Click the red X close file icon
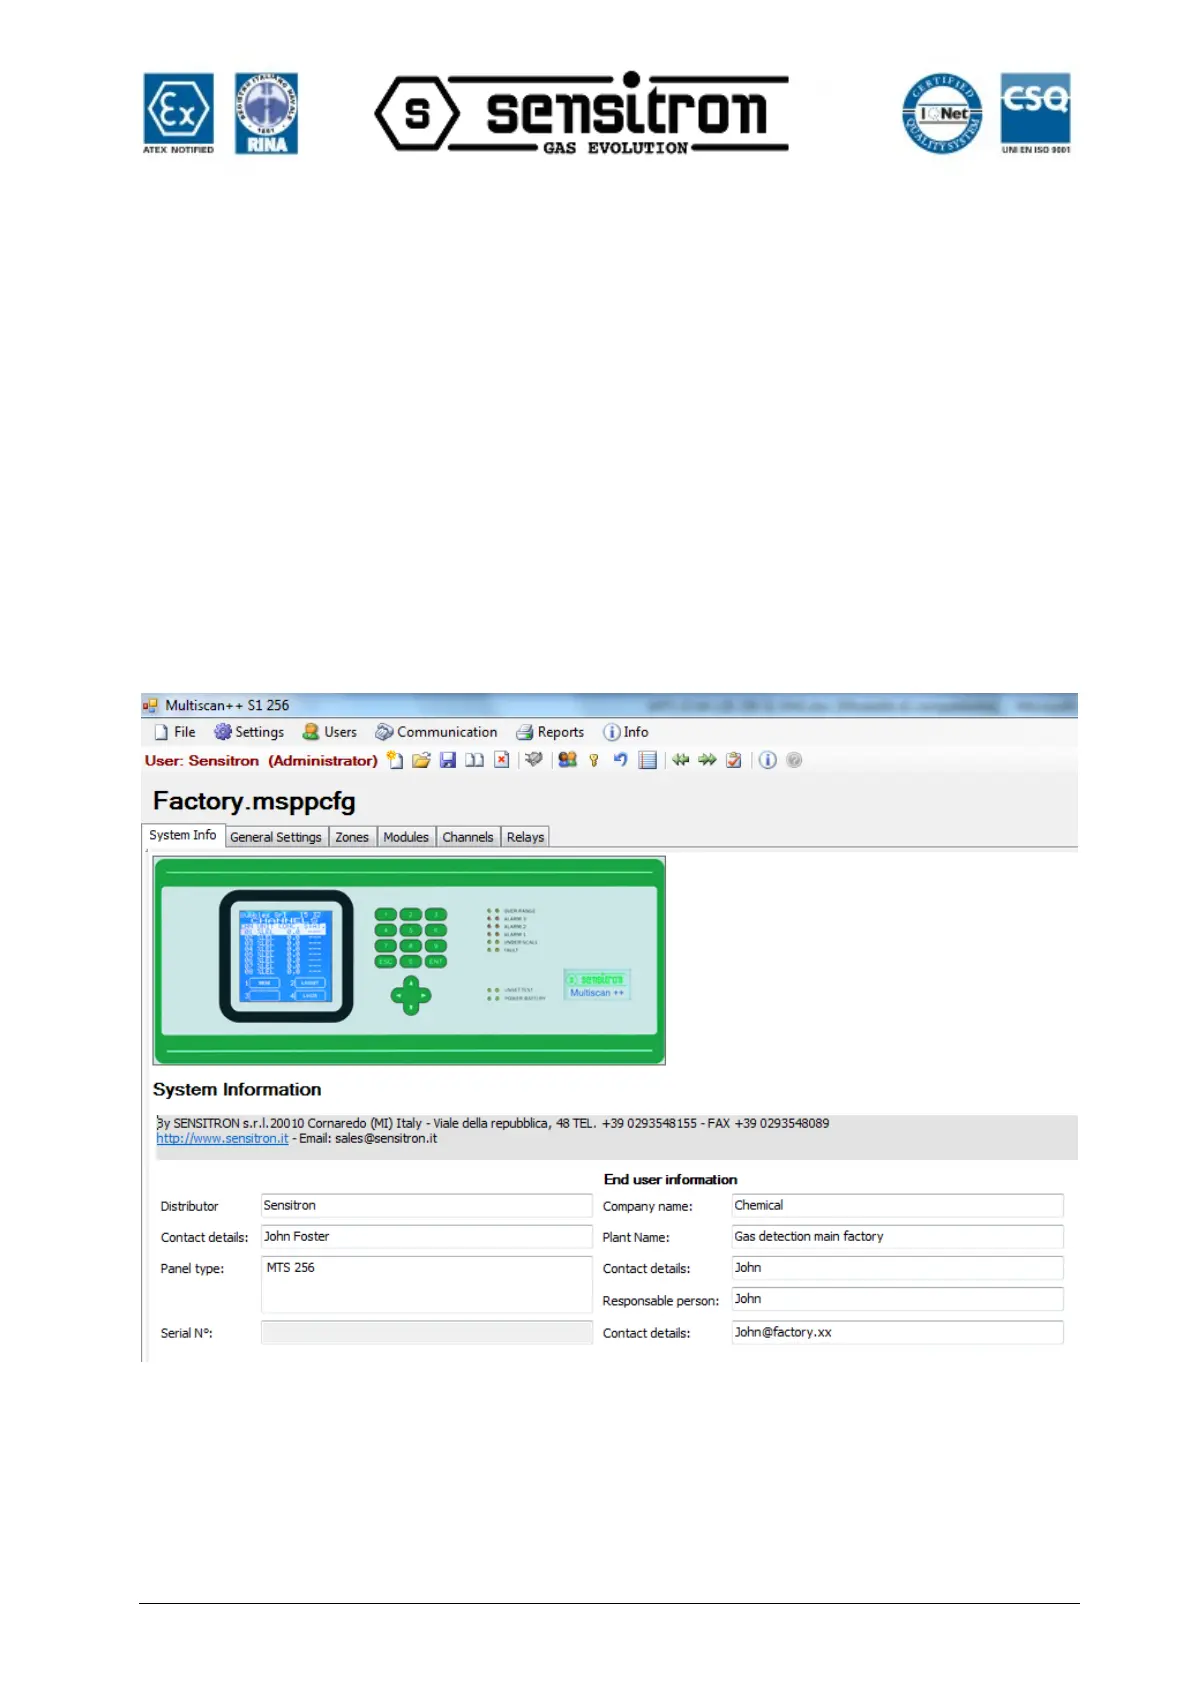The width and height of the screenshot is (1190, 1684). pyautogui.click(x=502, y=760)
